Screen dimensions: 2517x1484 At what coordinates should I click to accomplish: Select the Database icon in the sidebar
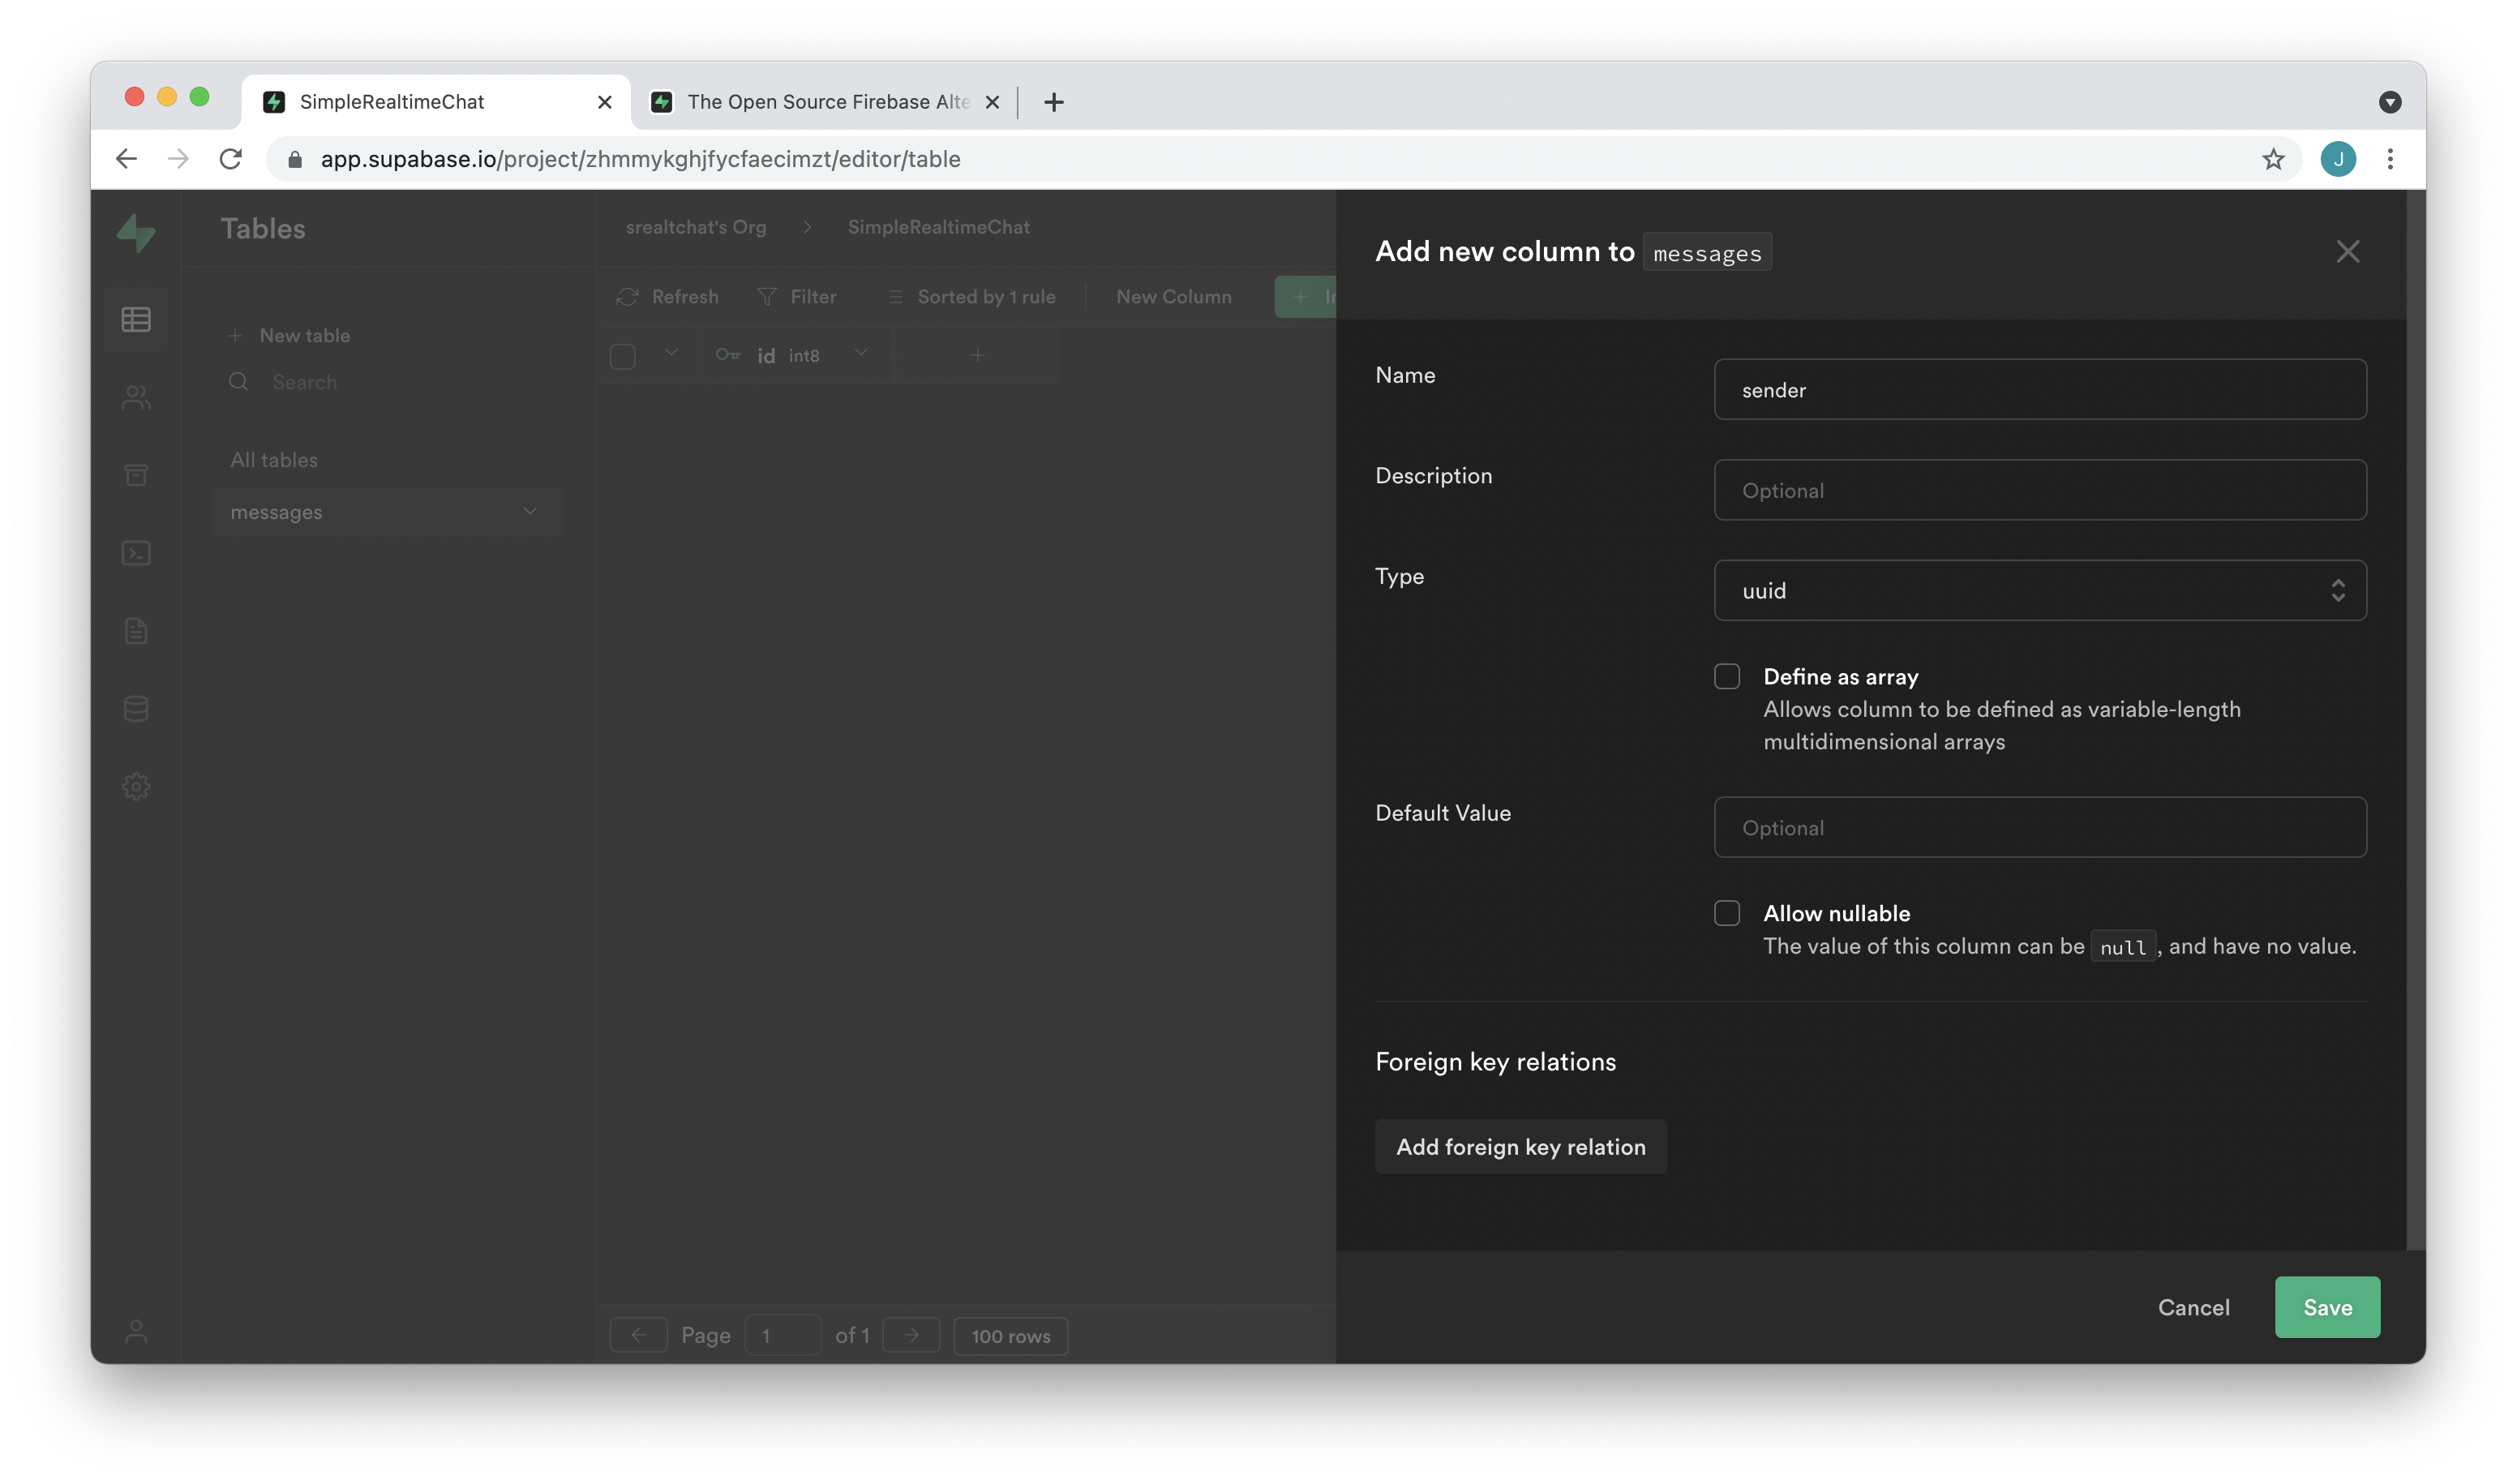pyautogui.click(x=136, y=708)
